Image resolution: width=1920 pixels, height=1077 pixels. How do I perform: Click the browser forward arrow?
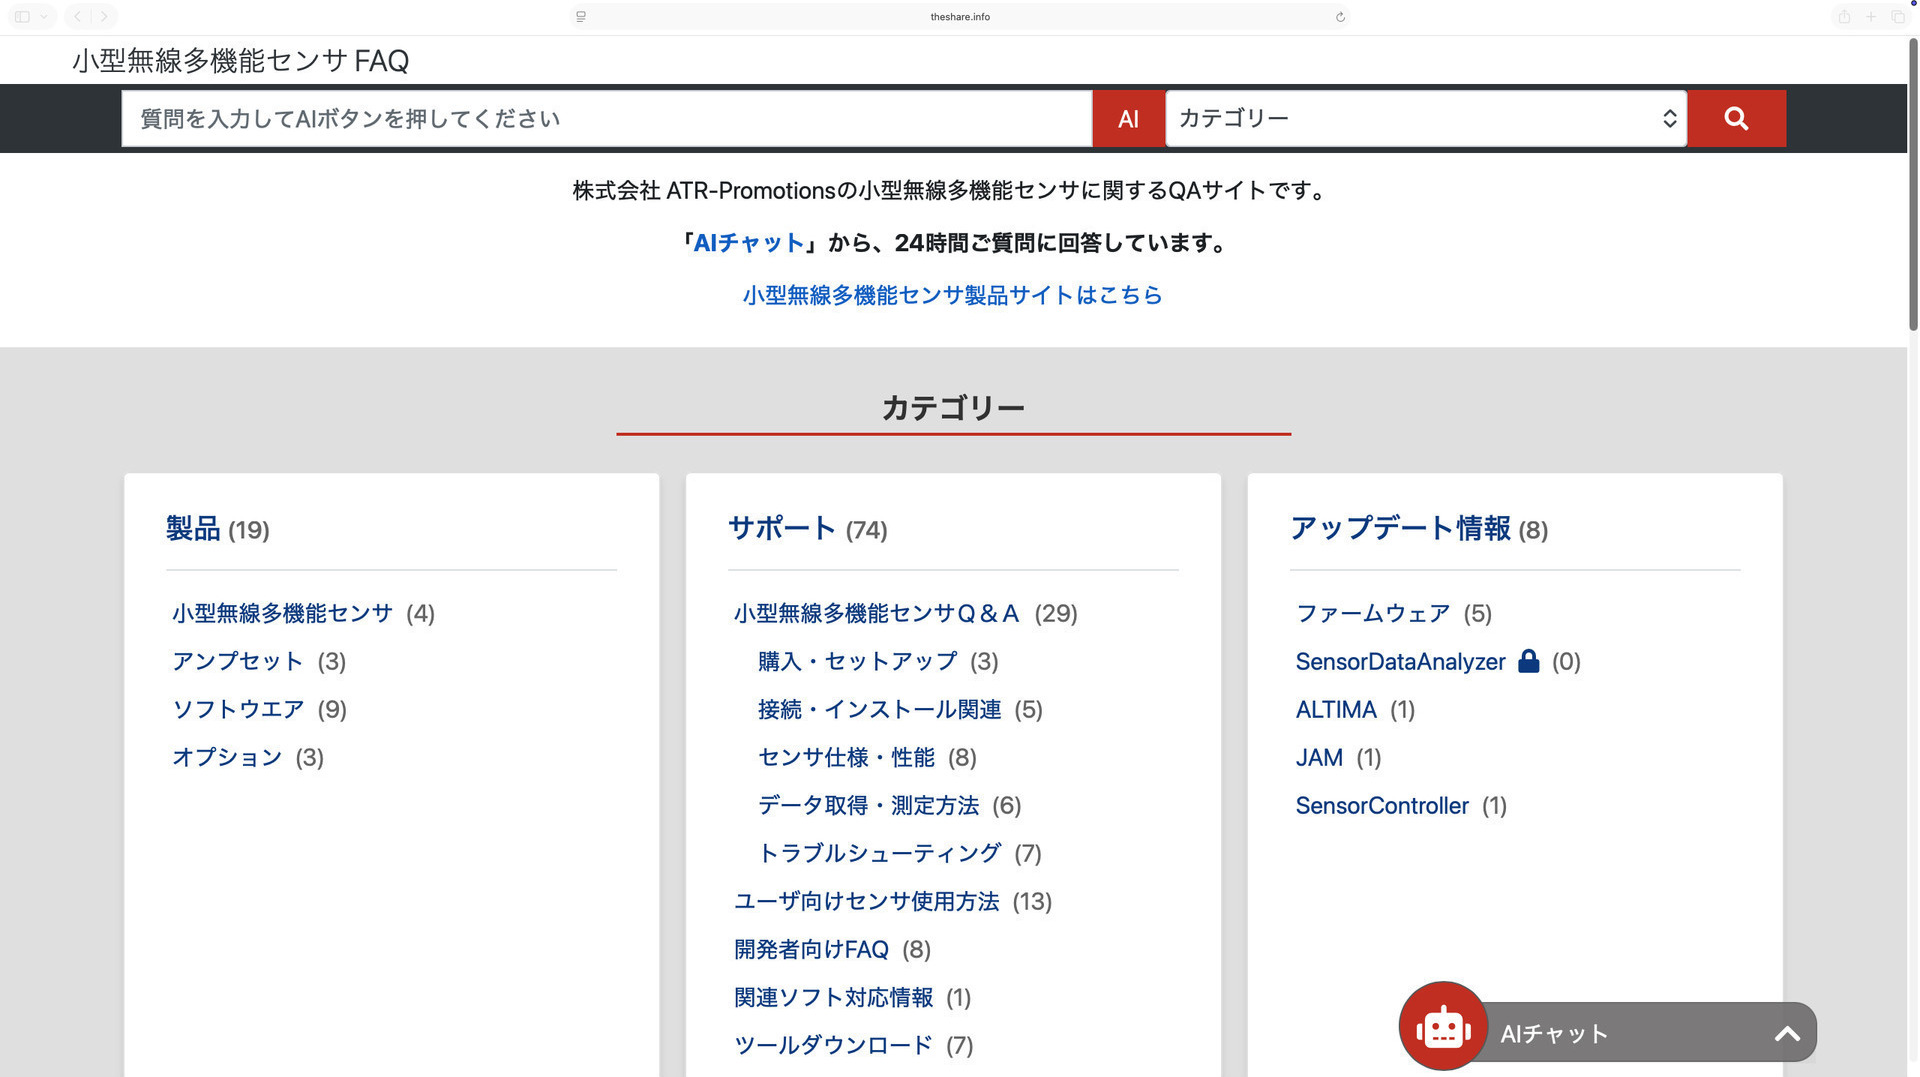[104, 17]
